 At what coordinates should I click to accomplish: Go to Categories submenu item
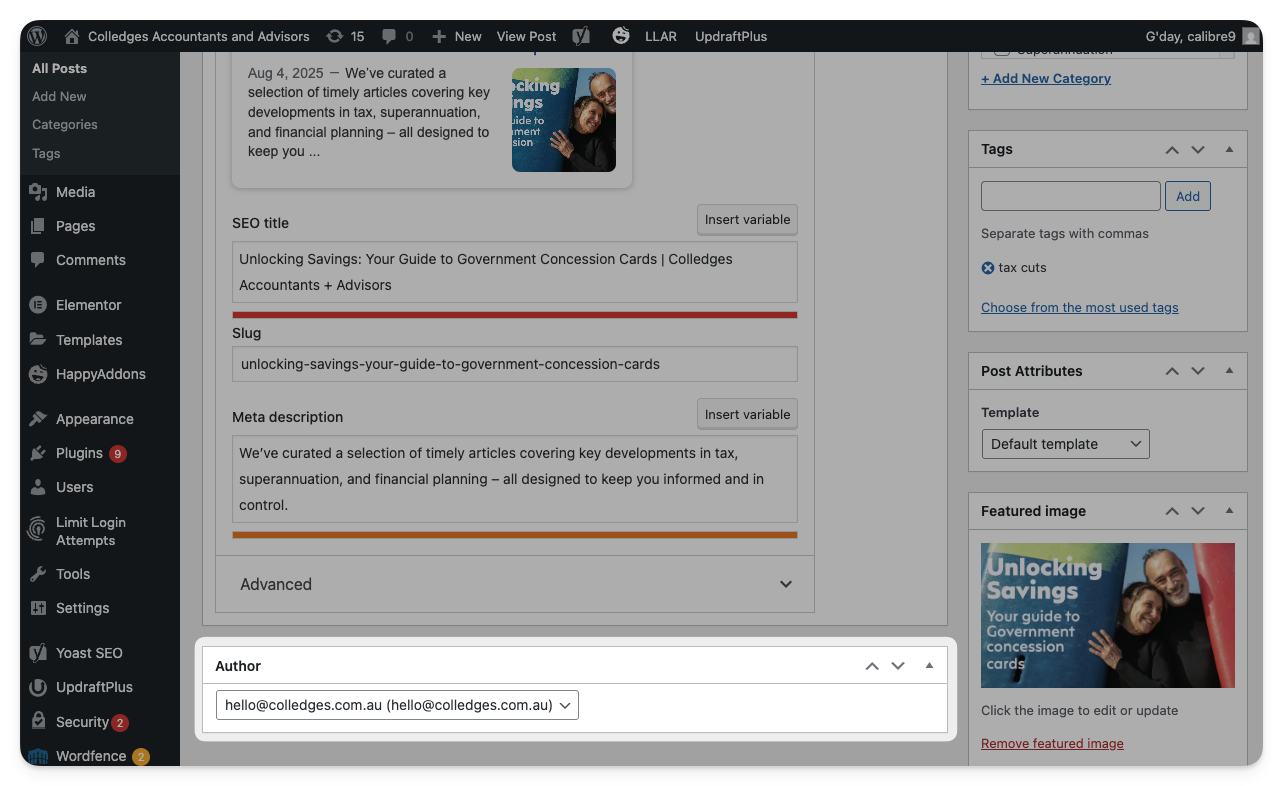coord(64,125)
